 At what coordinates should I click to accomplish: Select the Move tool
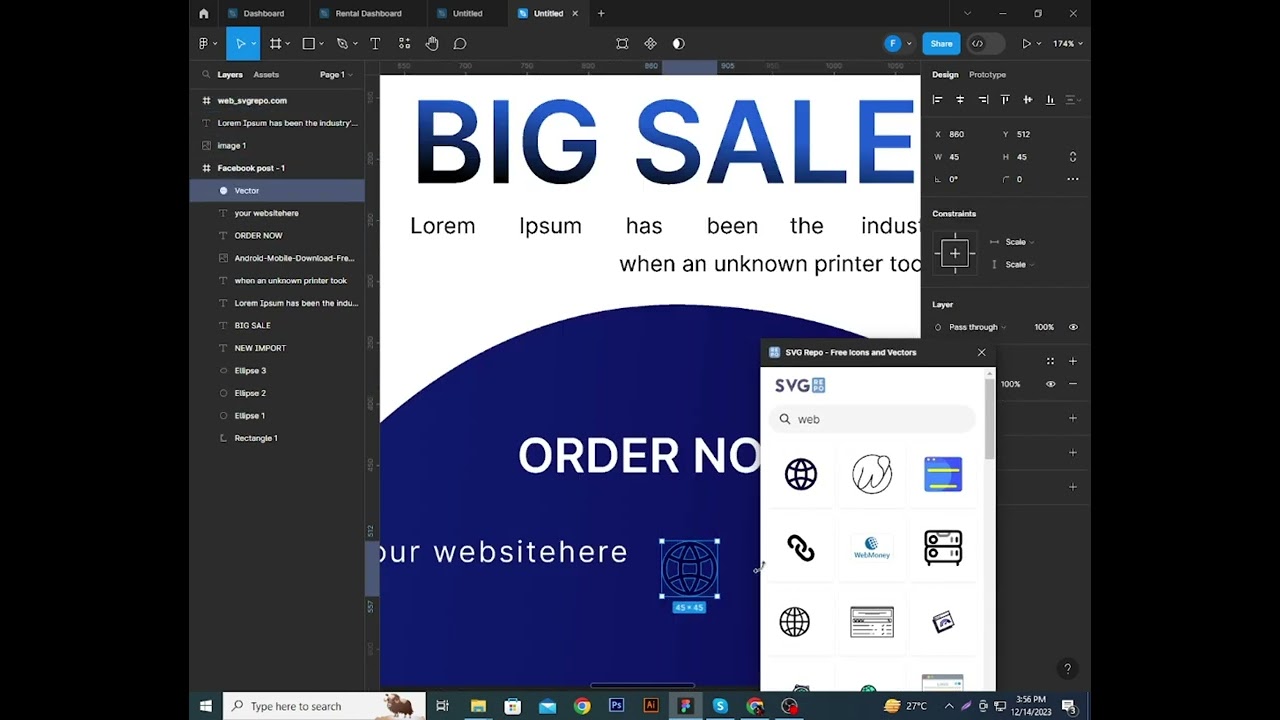pos(240,44)
